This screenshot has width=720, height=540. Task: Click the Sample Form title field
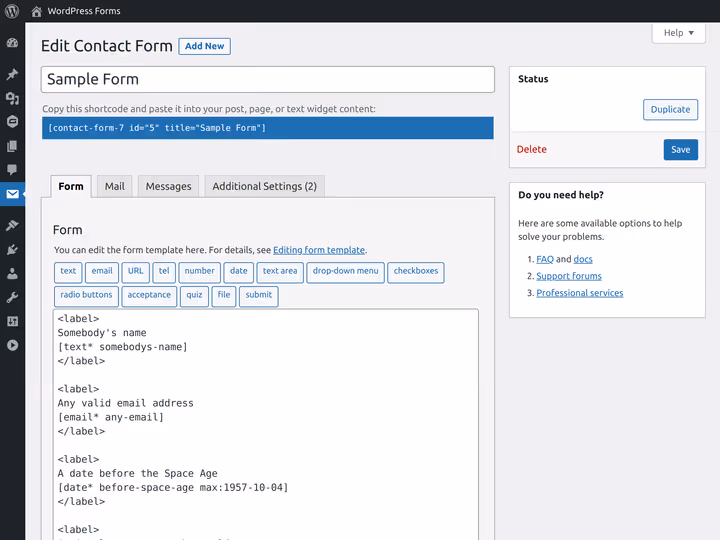[268, 79]
